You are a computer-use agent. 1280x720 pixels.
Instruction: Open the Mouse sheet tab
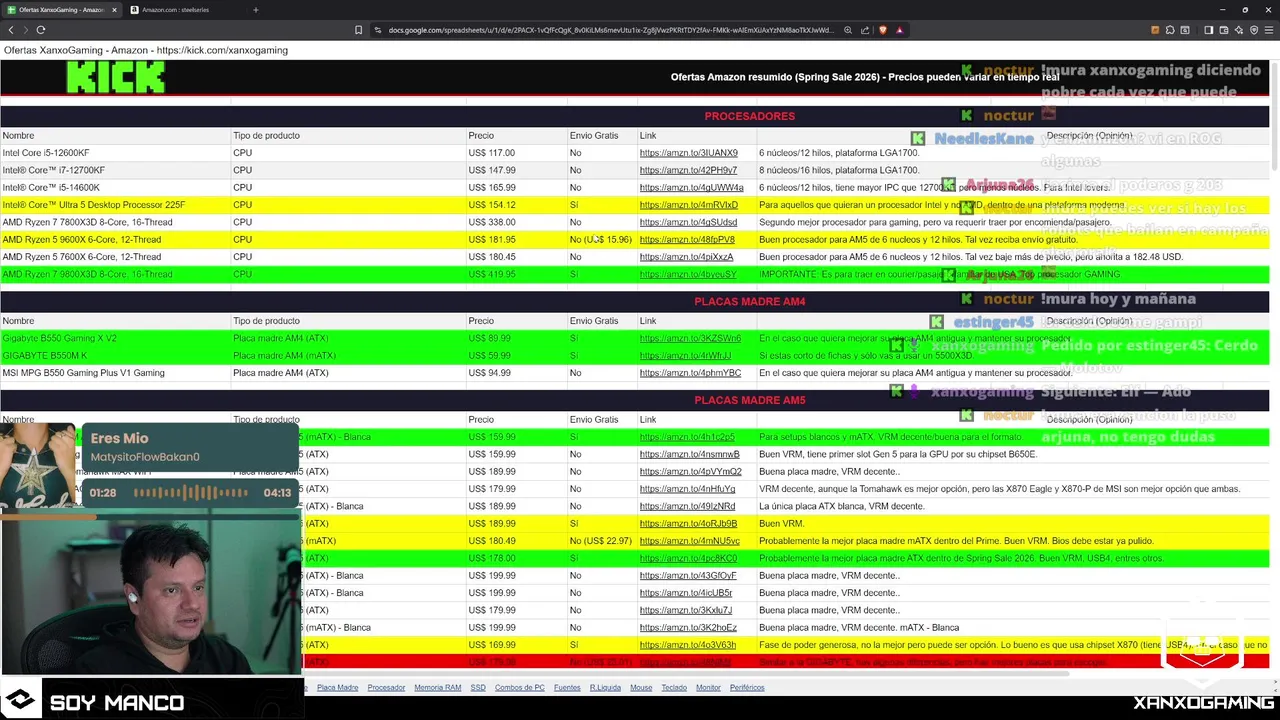click(641, 688)
